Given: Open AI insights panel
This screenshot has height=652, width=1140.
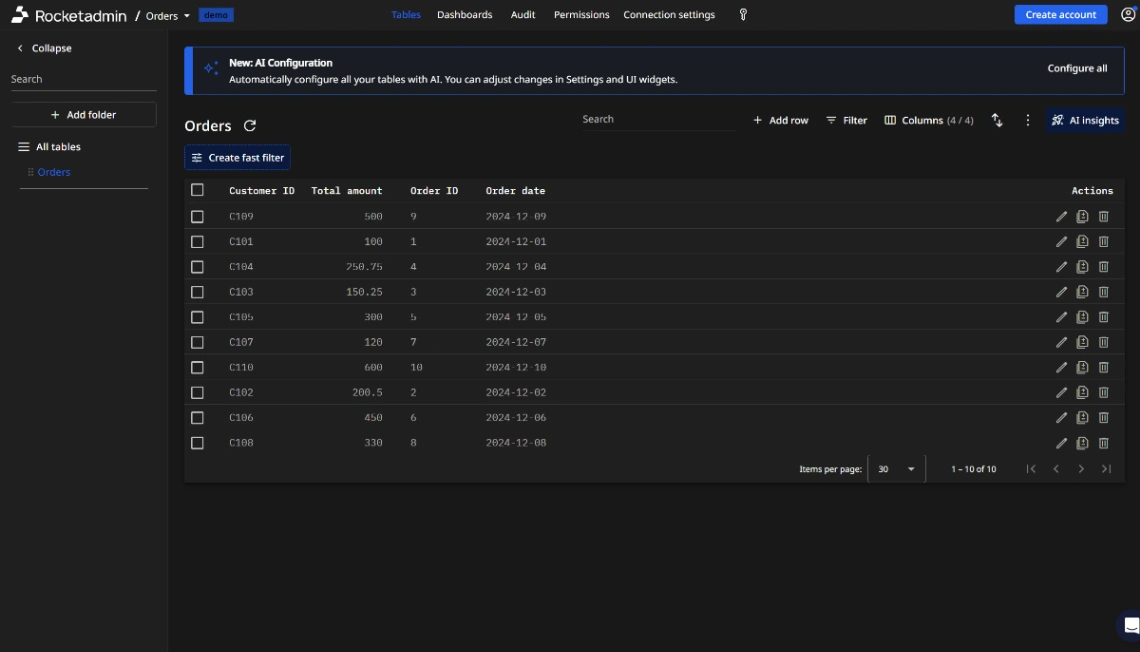Looking at the screenshot, I should (x=1085, y=120).
